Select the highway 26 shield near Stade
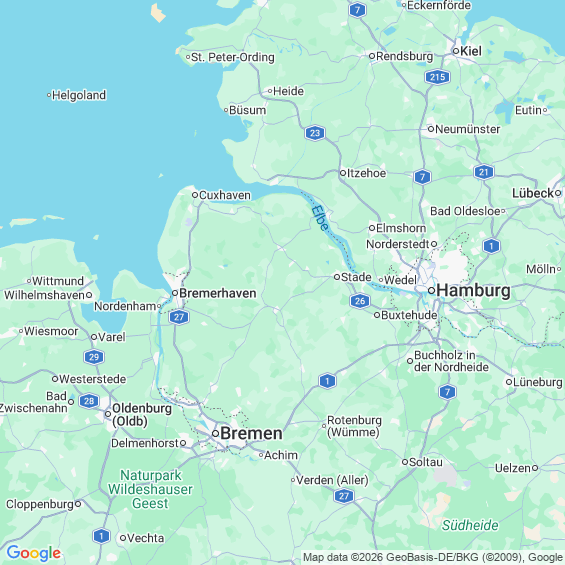Screen dimensions: 565x565 (360, 301)
